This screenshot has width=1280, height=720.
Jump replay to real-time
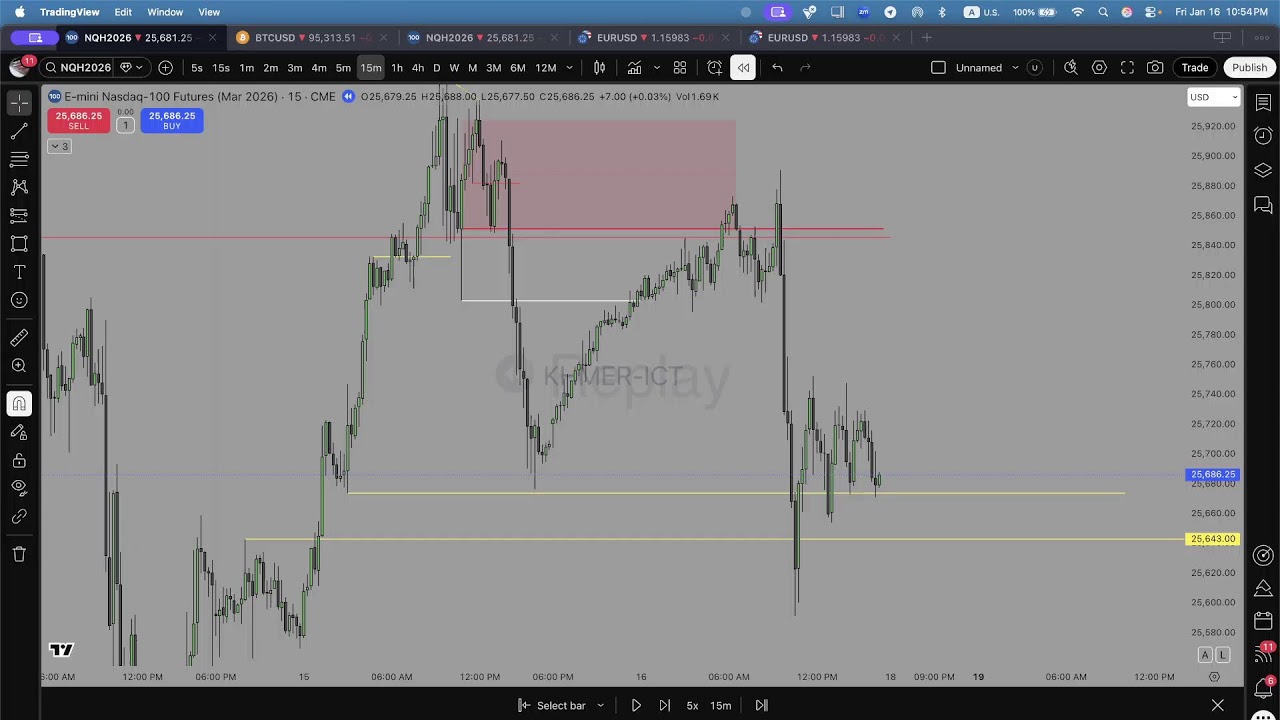point(761,705)
